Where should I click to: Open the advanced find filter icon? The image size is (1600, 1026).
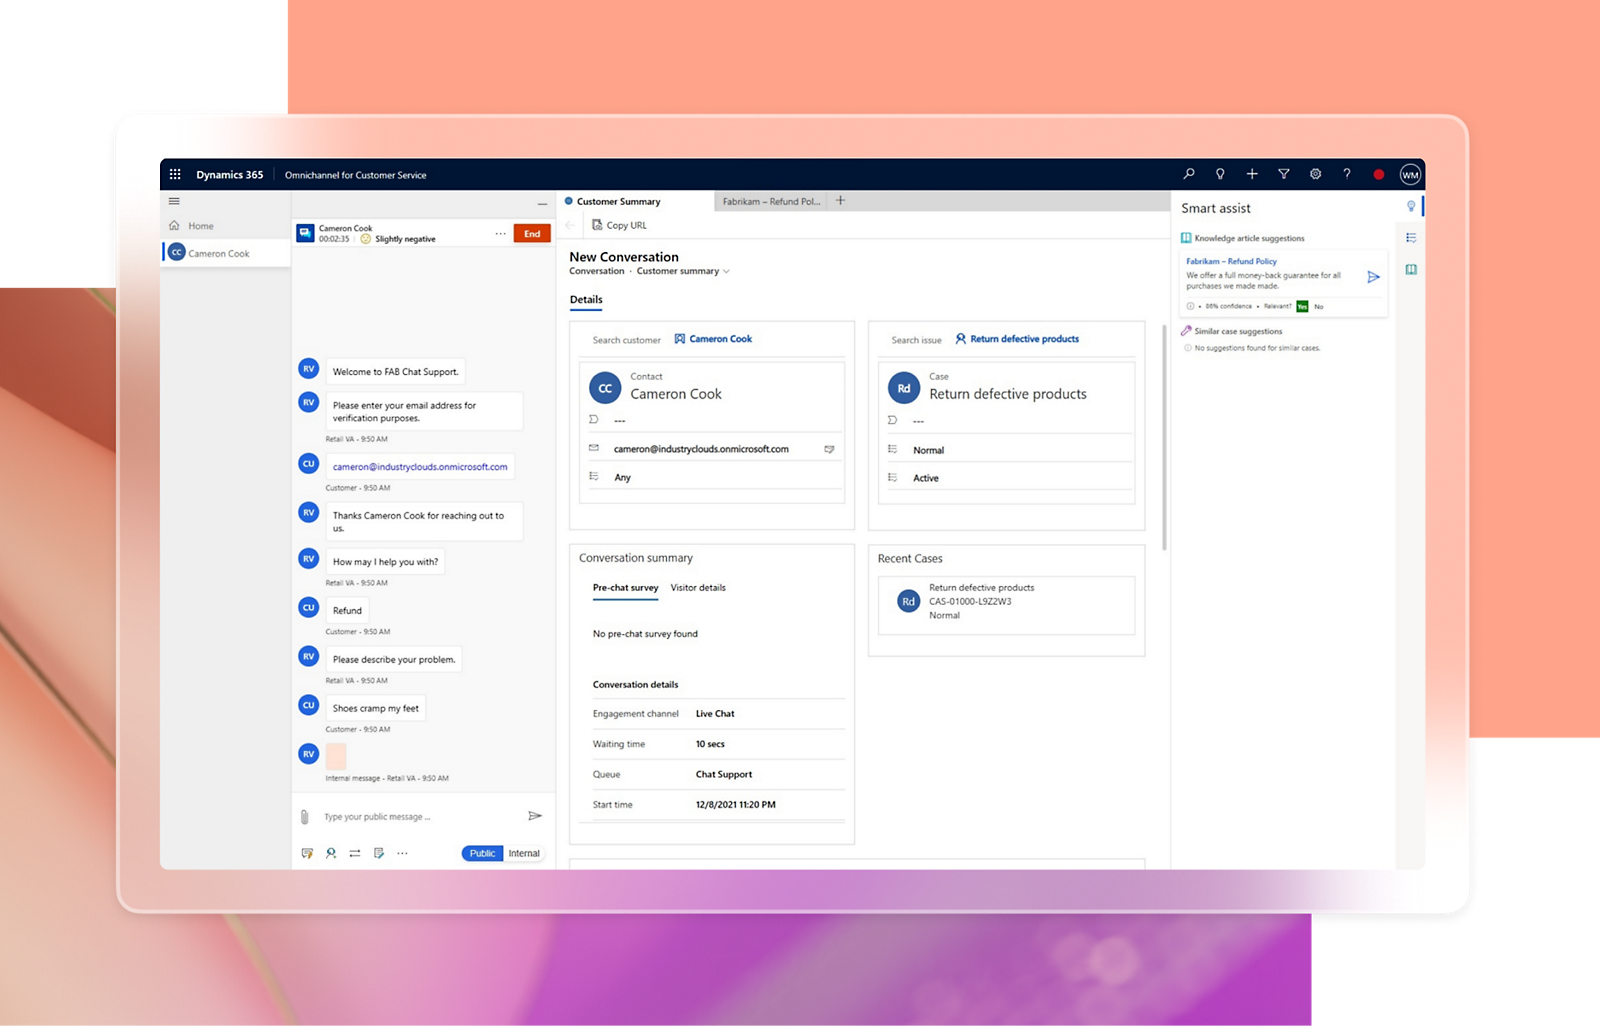click(1284, 174)
